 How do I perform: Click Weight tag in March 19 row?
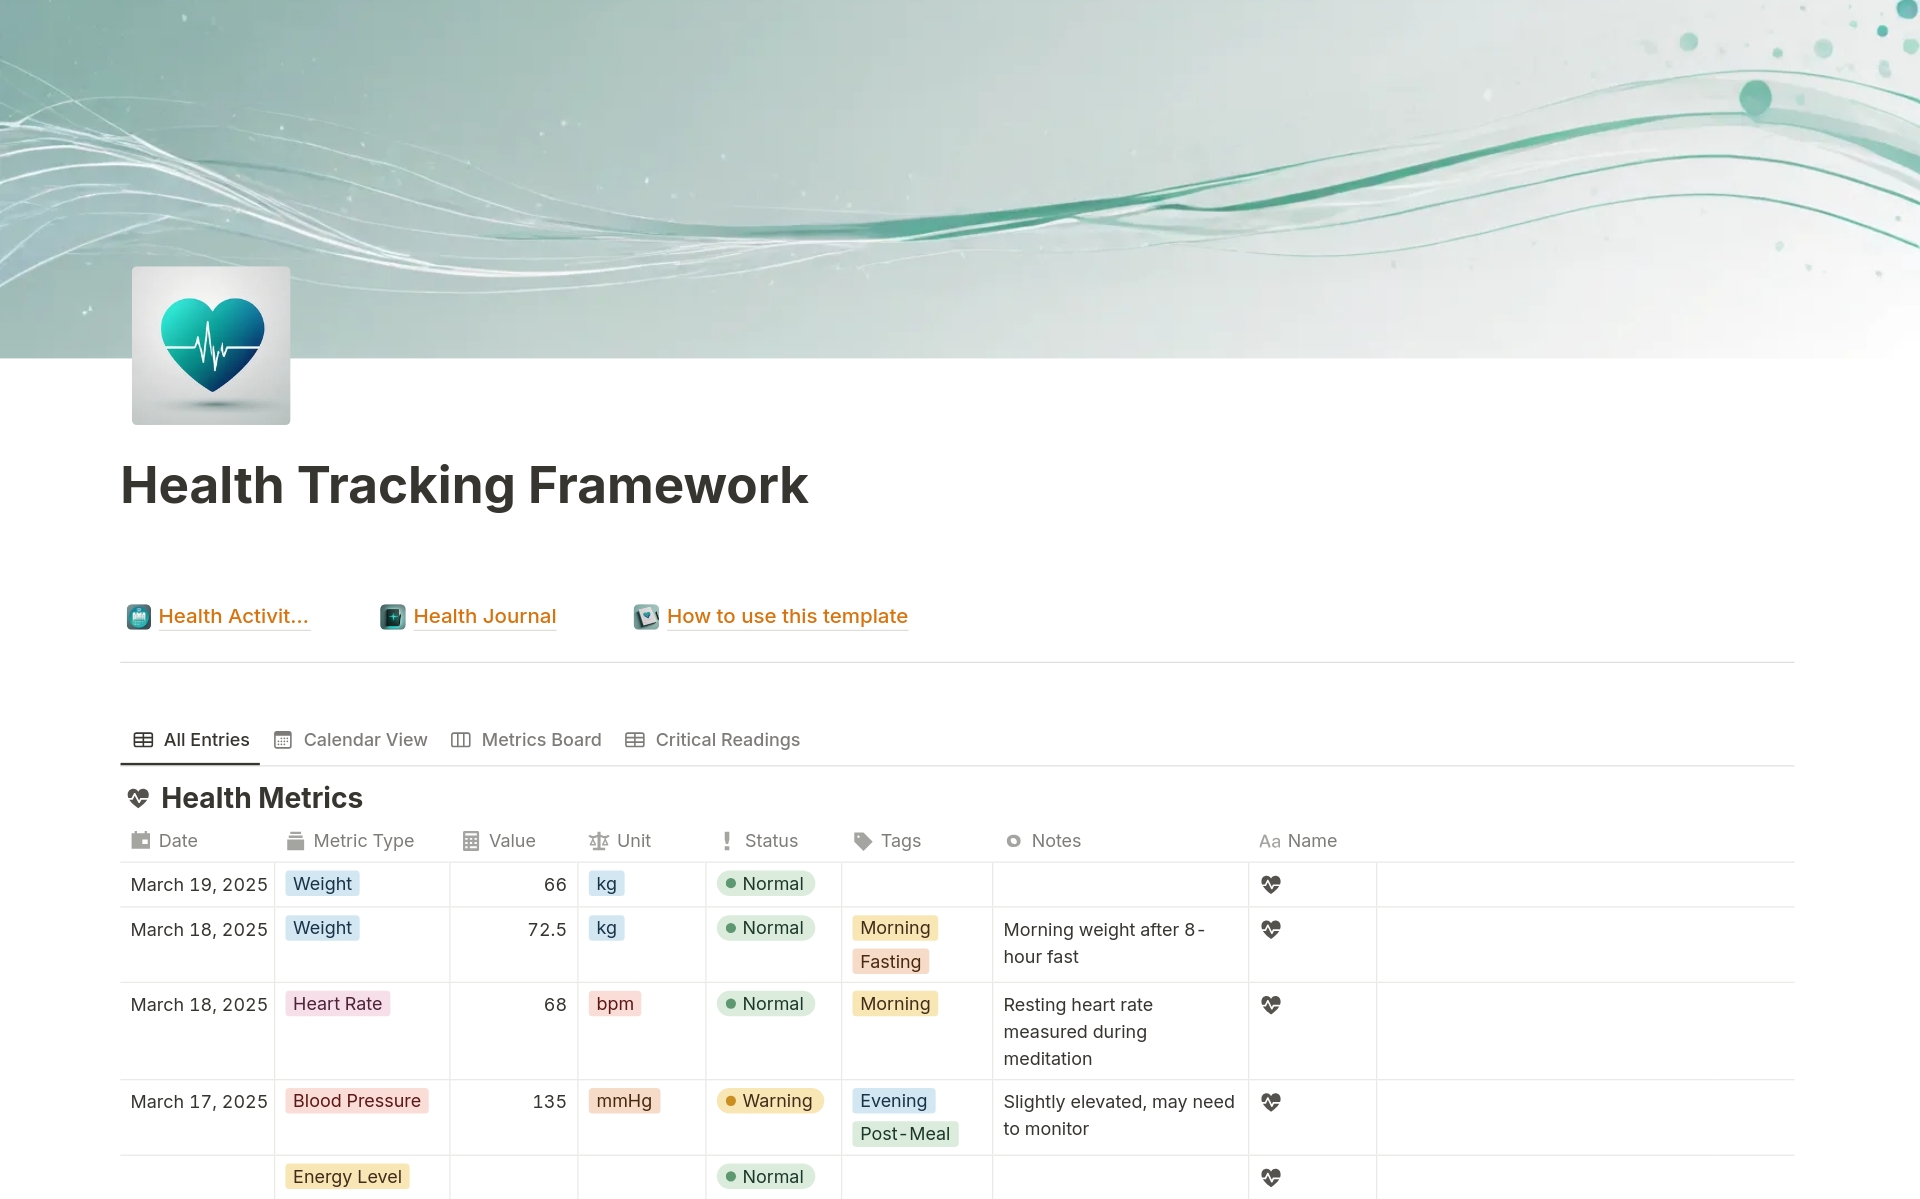(x=322, y=884)
